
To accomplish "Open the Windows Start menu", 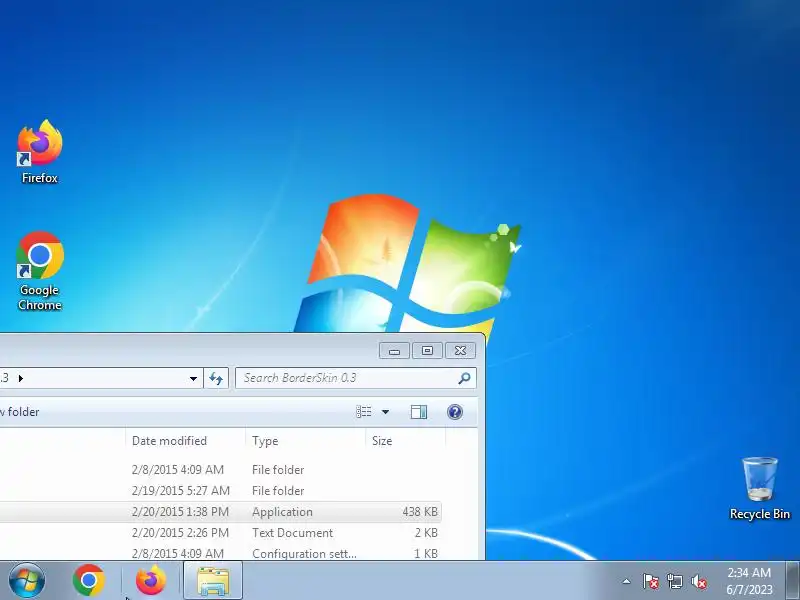I will tap(26, 581).
